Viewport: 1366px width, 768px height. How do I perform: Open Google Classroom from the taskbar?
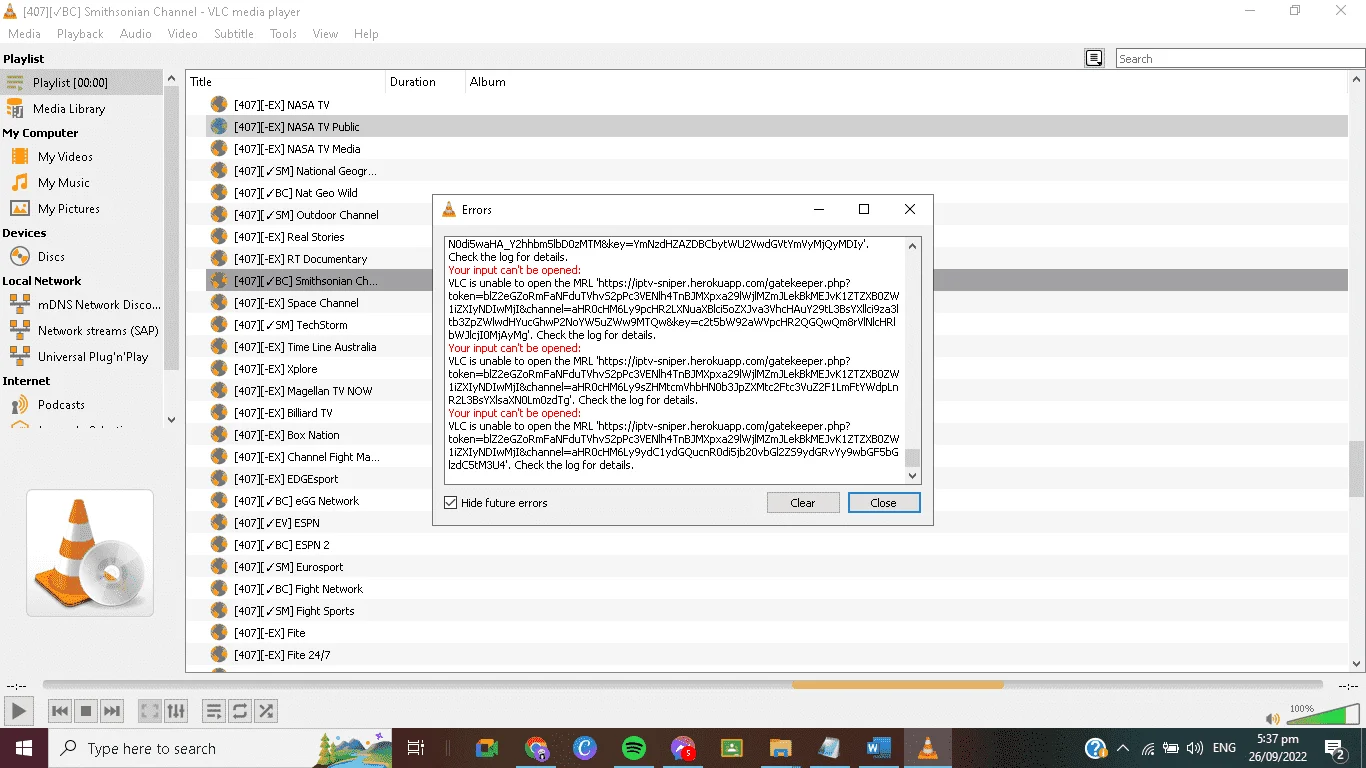coord(732,748)
